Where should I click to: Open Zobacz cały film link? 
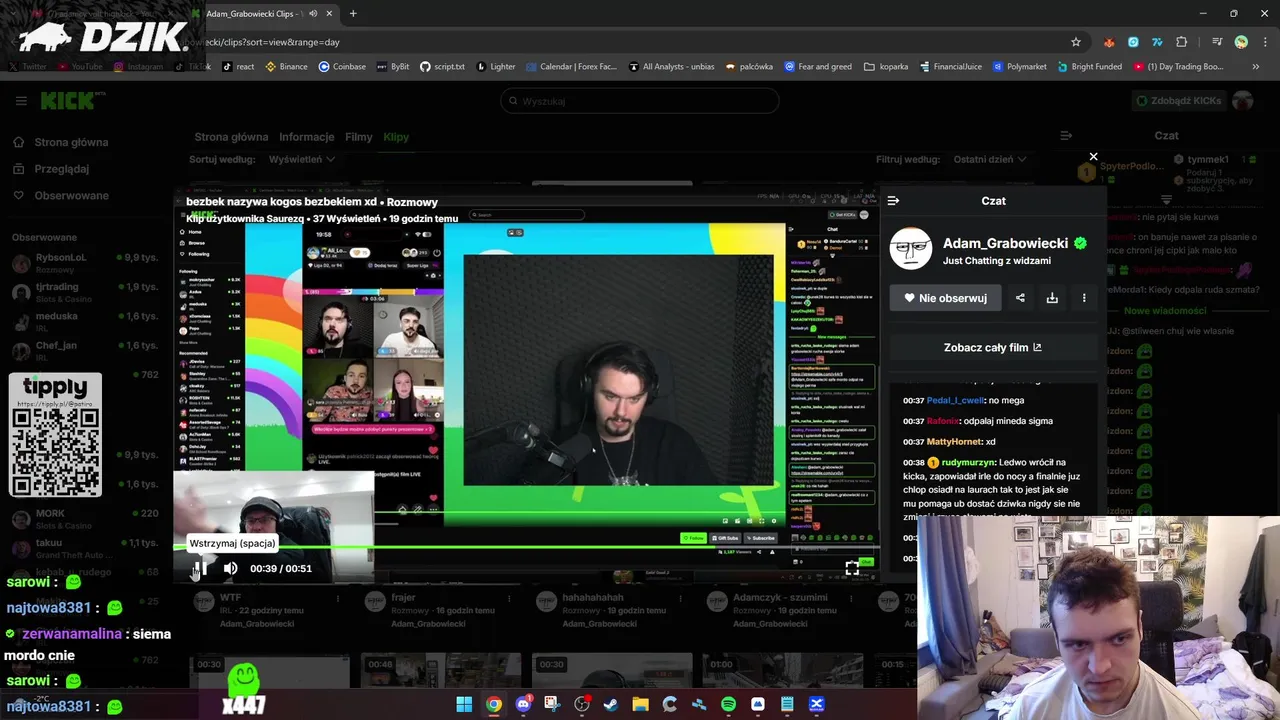click(x=992, y=347)
